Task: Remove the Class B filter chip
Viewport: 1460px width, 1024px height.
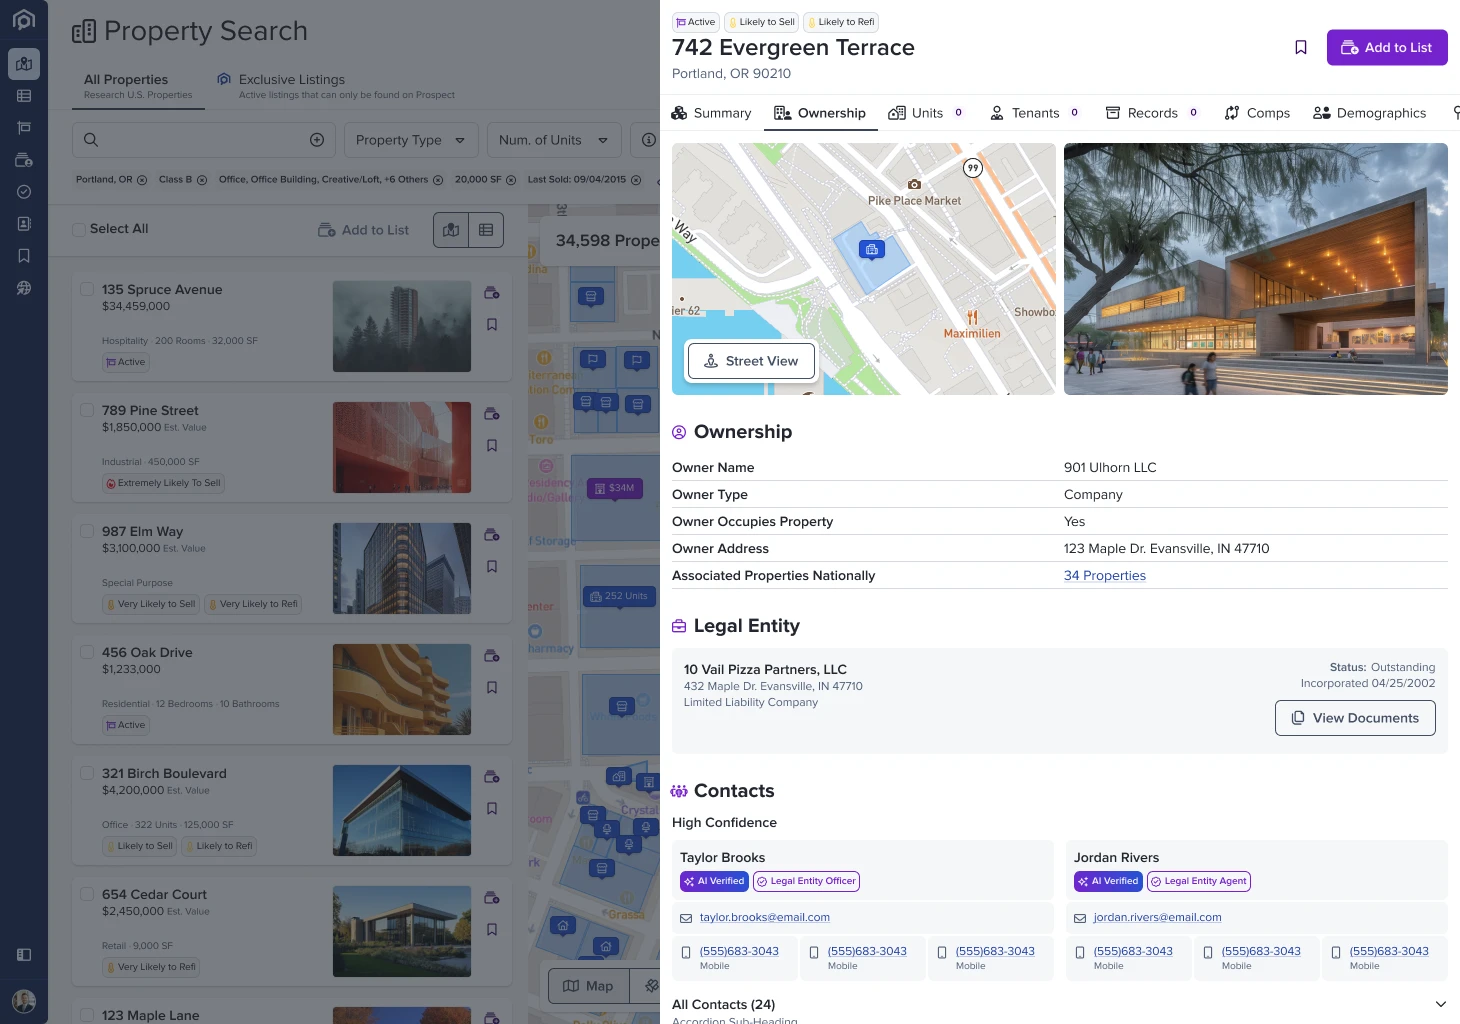Action: coord(202,180)
